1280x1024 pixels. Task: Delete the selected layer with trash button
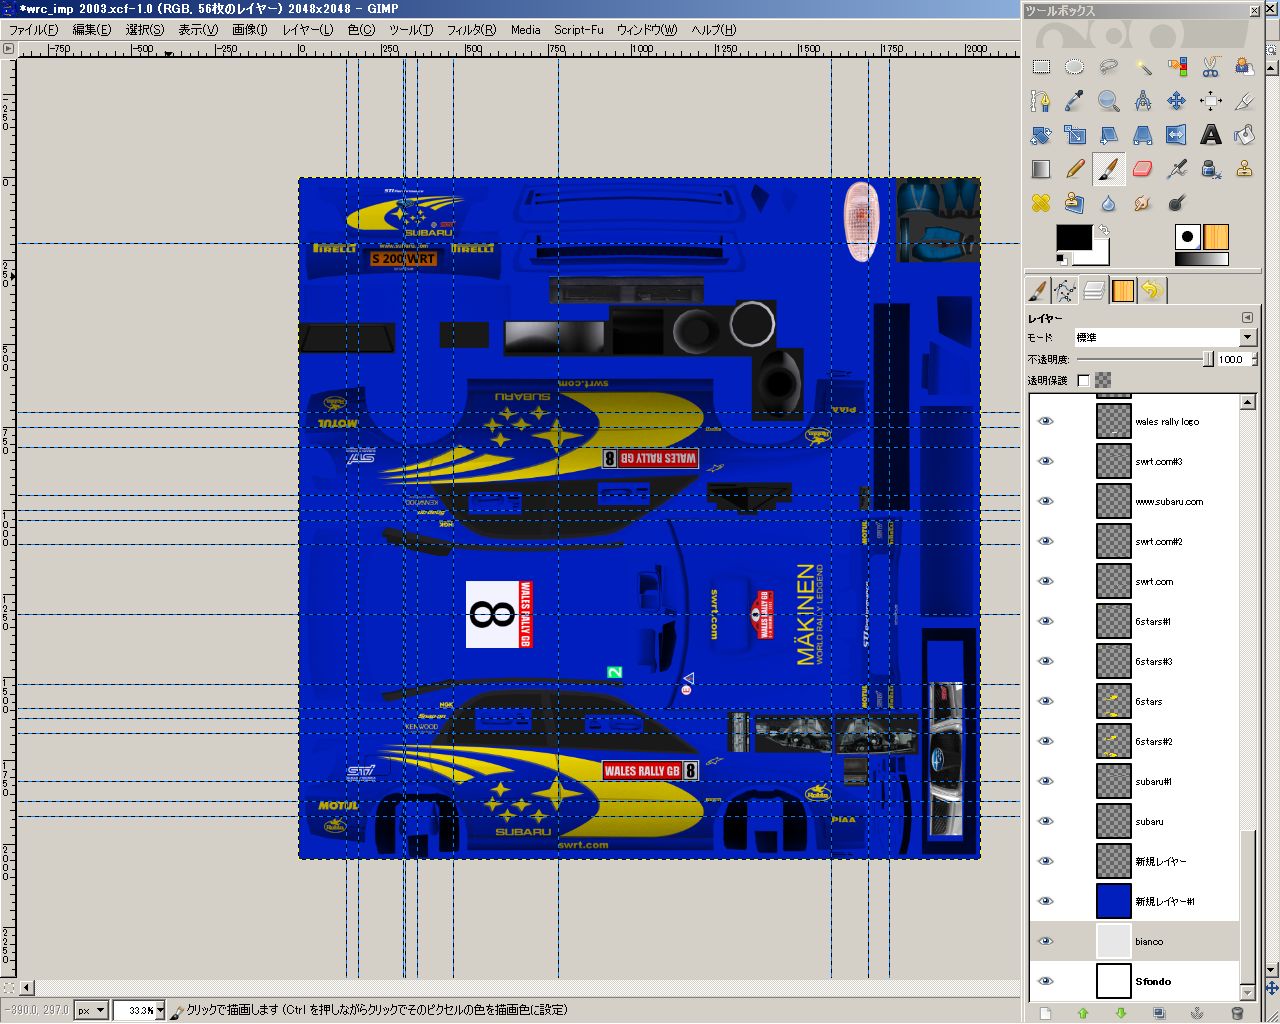[x=1237, y=1013]
